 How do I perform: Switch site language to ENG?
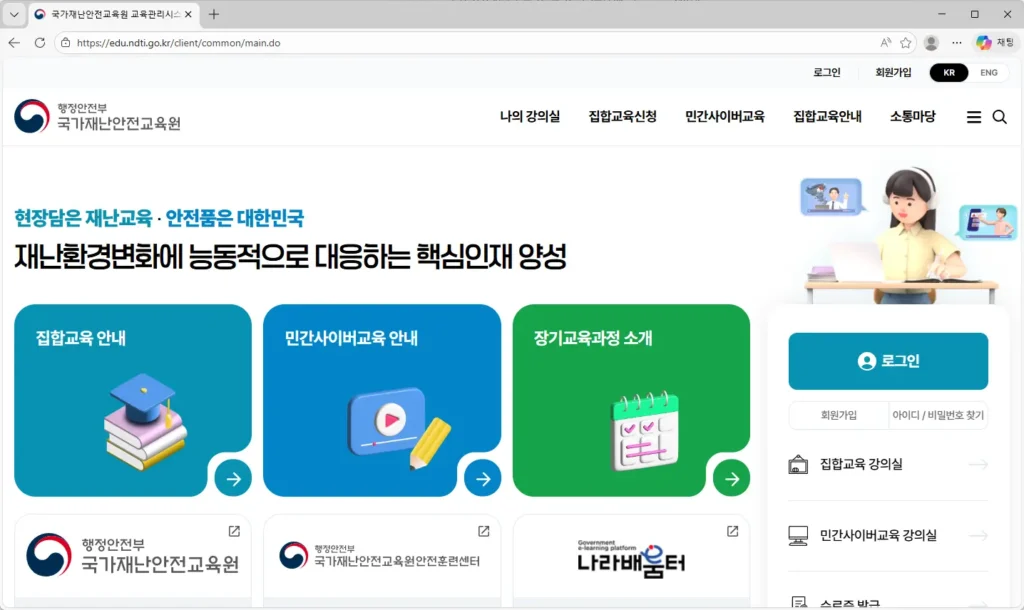(988, 72)
